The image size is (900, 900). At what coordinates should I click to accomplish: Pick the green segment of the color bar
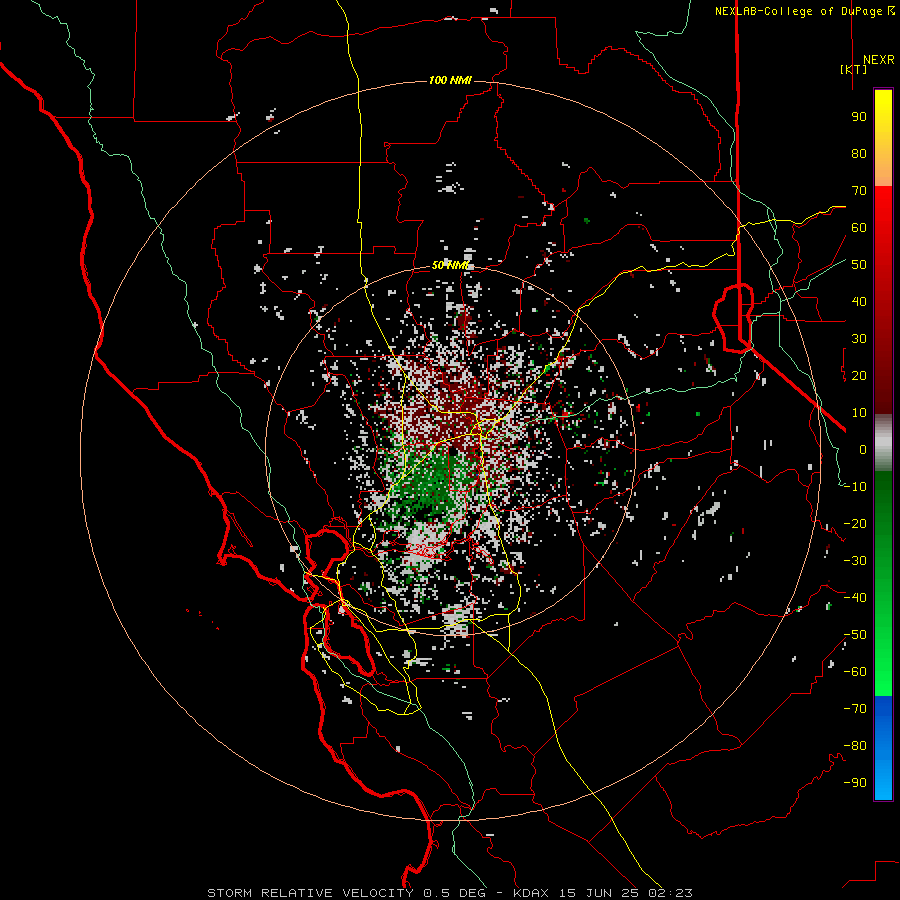883,583
